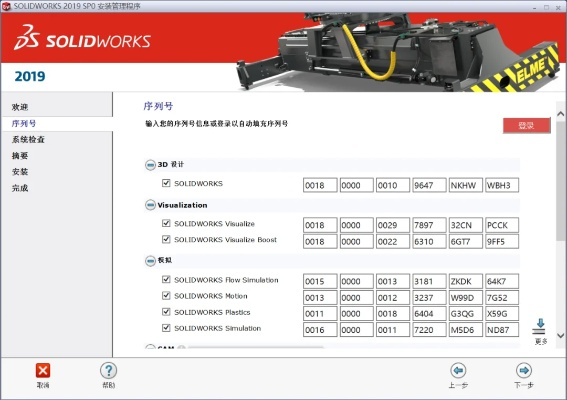The height and width of the screenshot is (400, 567).
Task: Click Plastics serial field X59G
Action: click(502, 314)
